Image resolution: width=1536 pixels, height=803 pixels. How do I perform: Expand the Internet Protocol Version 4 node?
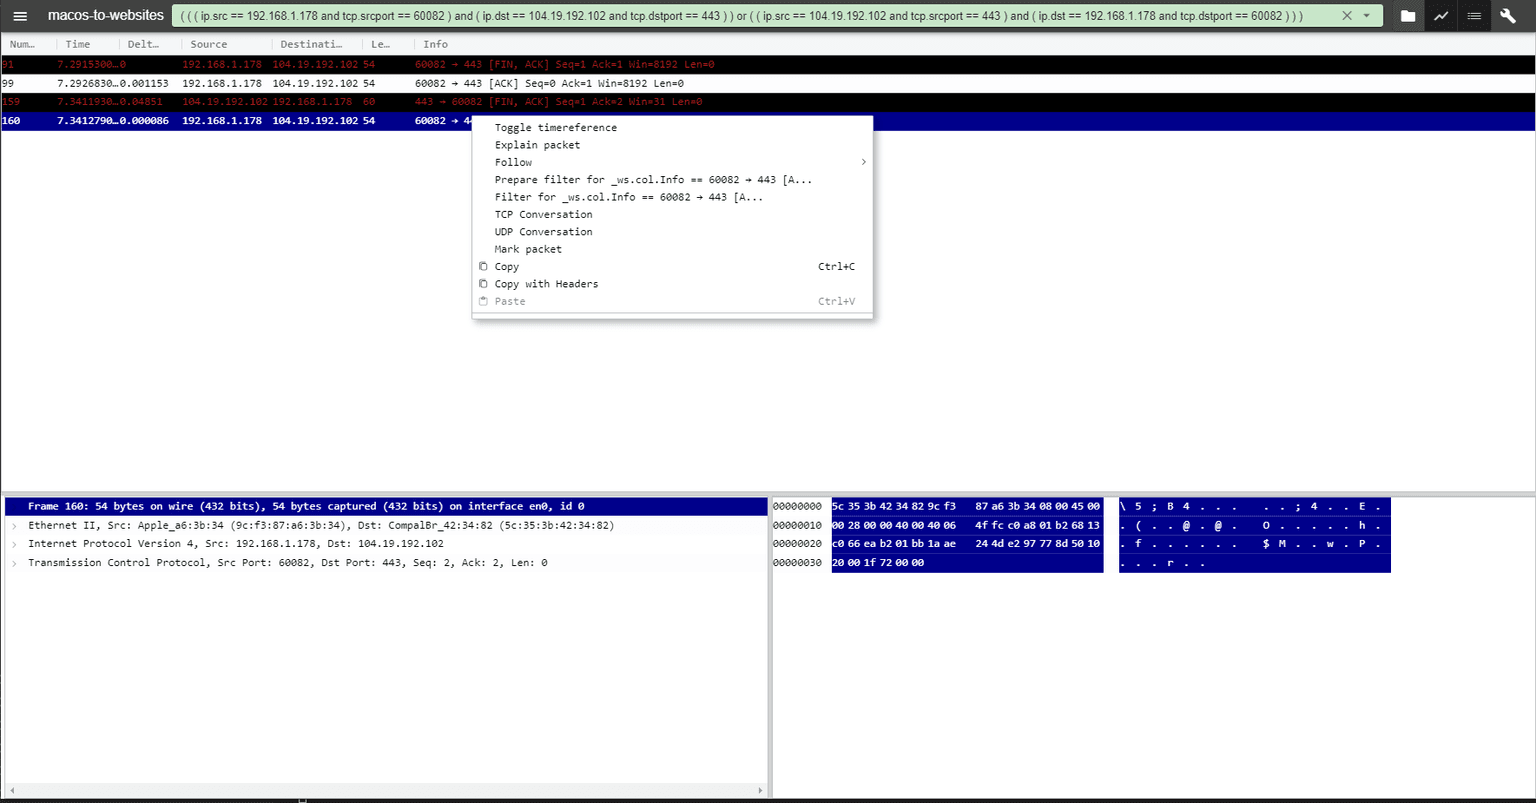14,544
